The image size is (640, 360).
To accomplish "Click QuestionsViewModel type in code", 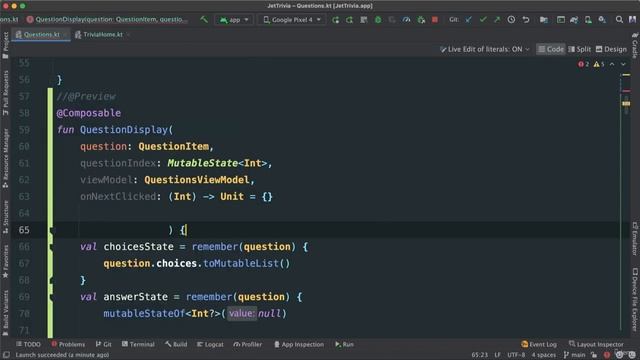I will point(197,180).
